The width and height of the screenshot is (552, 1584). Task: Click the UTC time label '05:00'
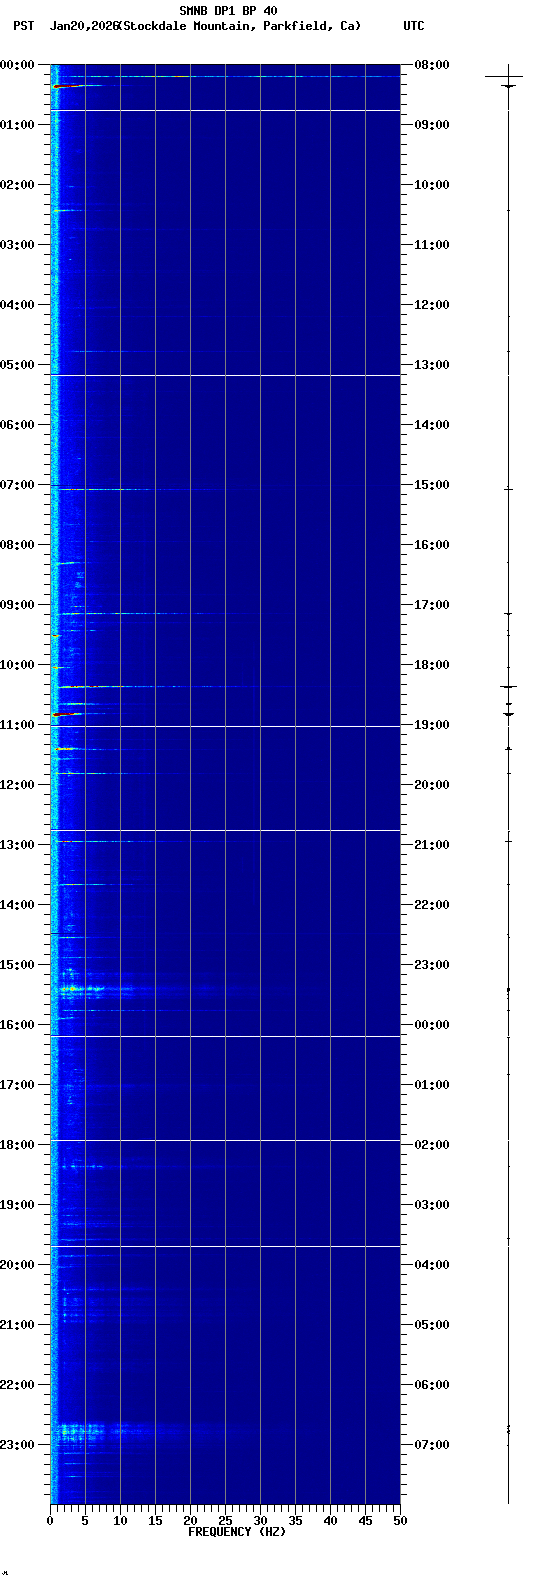coord(432,1325)
